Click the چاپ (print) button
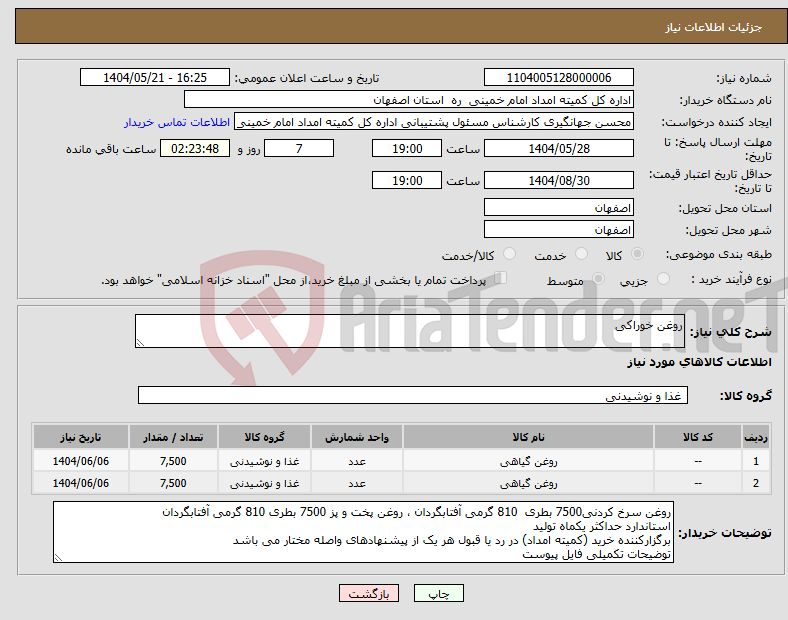 [438, 593]
